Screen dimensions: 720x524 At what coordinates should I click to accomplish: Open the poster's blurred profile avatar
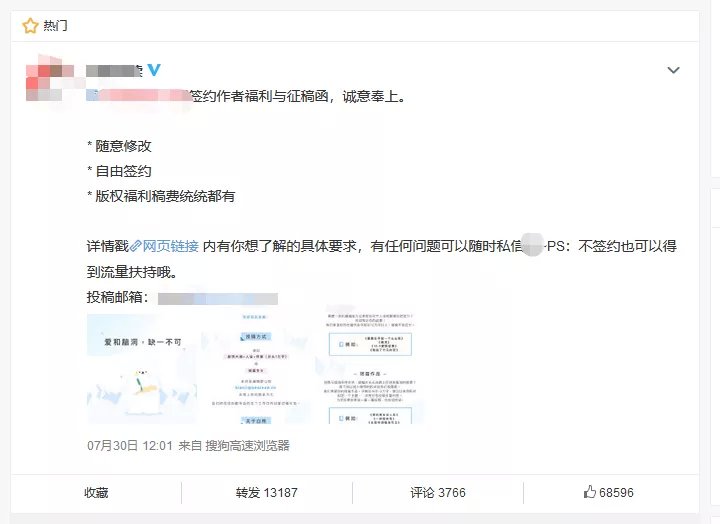pos(48,80)
